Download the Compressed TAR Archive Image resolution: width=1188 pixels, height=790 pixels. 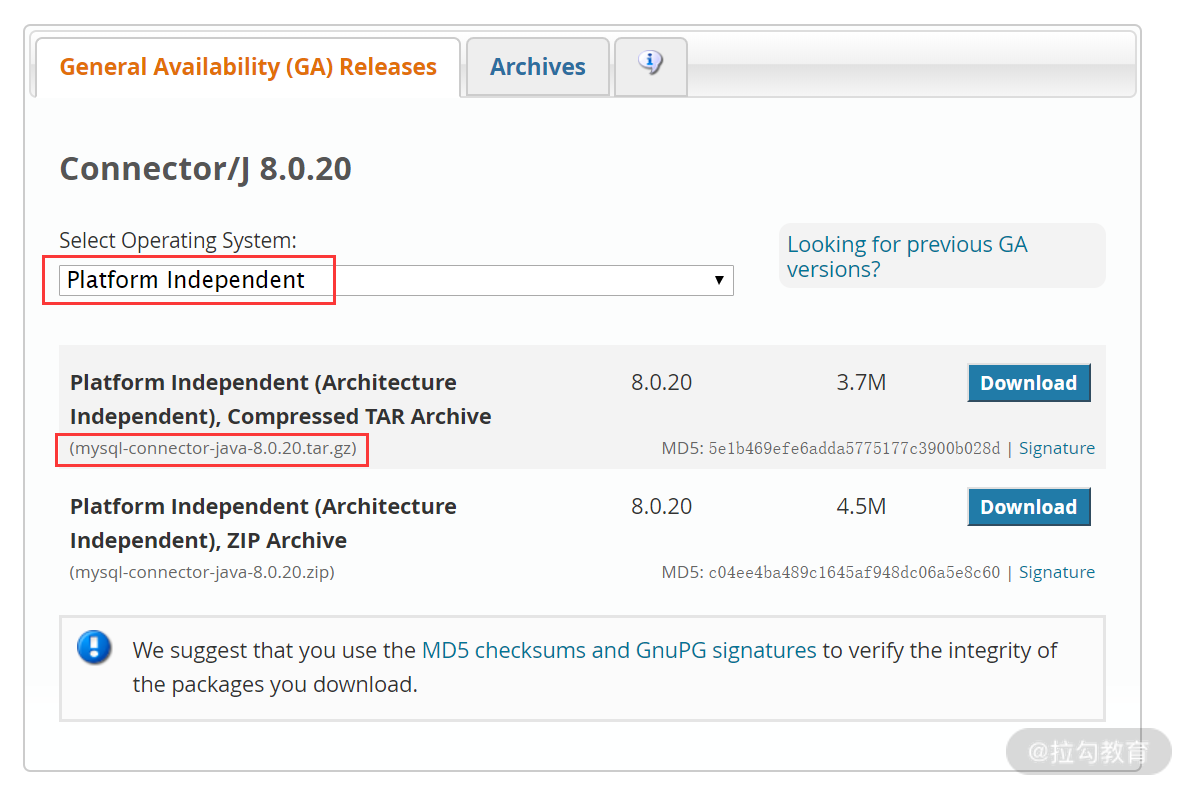point(1028,383)
